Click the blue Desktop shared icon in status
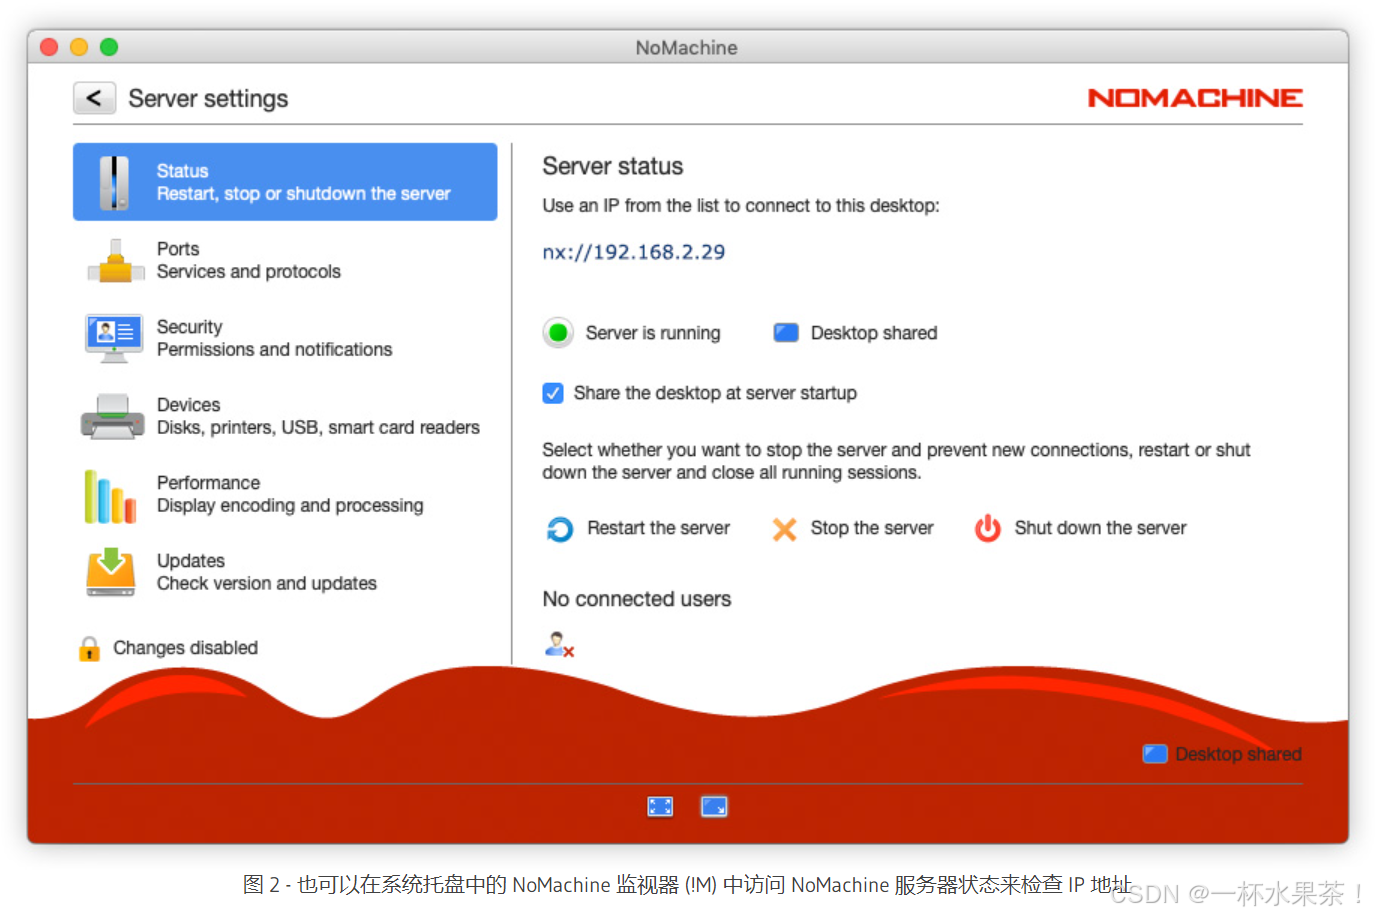 pyautogui.click(x=786, y=332)
